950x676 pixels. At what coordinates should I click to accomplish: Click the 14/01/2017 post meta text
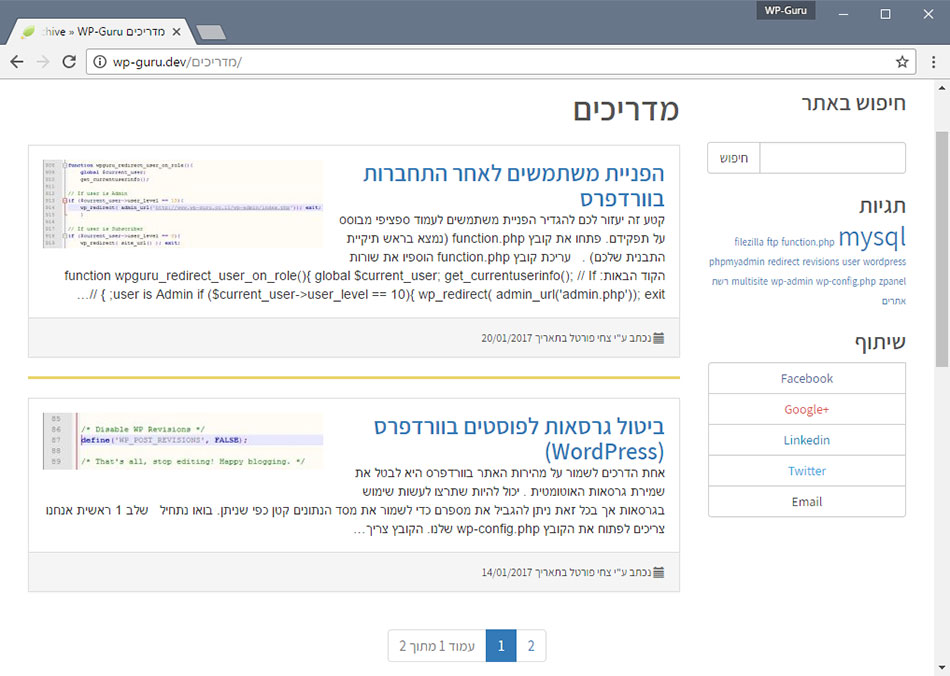pyautogui.click(x=566, y=572)
